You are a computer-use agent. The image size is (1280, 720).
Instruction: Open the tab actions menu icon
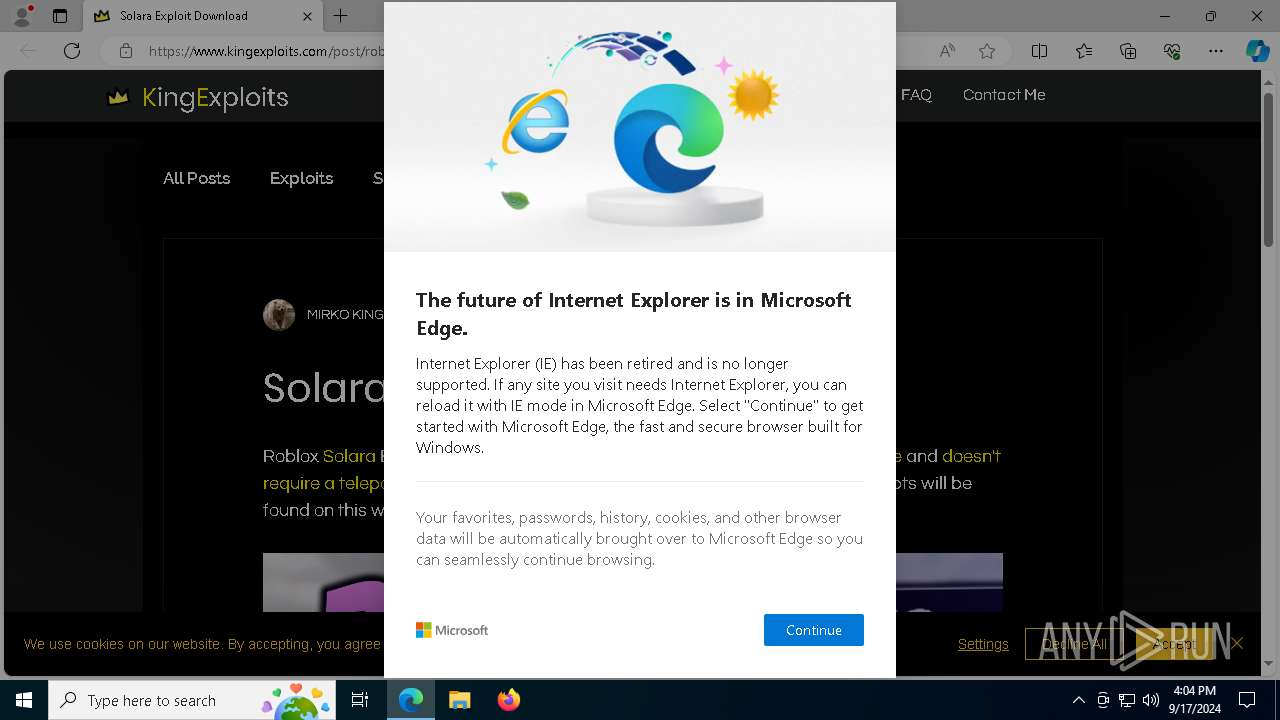coord(60,16)
